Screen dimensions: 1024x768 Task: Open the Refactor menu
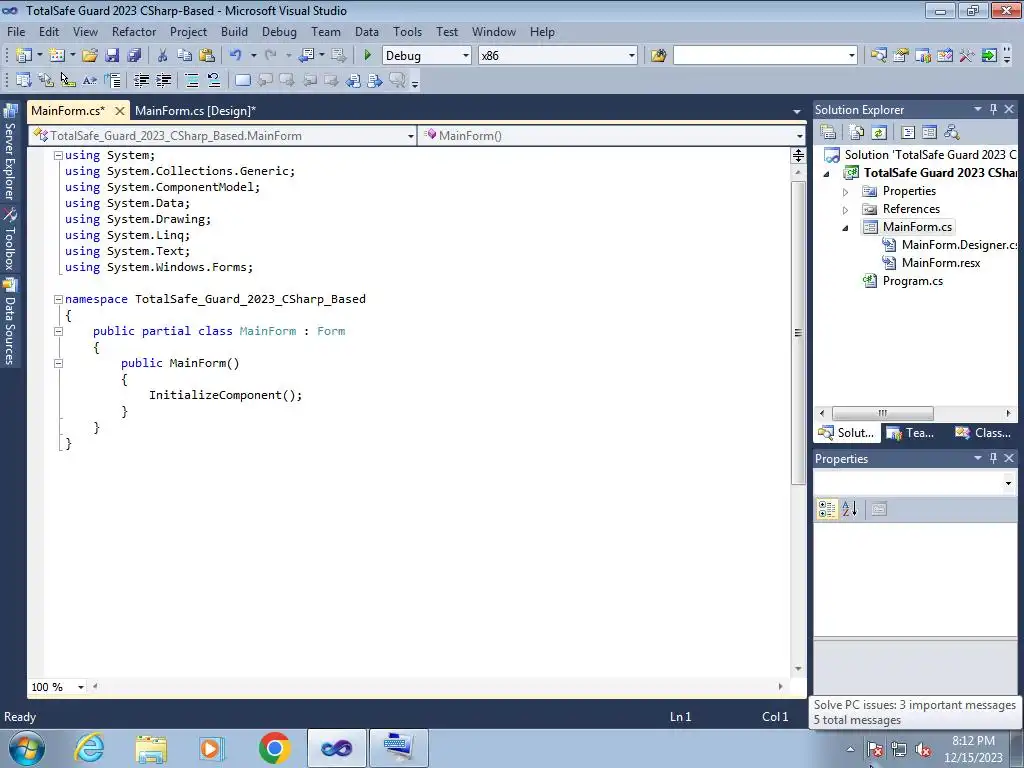[134, 31]
